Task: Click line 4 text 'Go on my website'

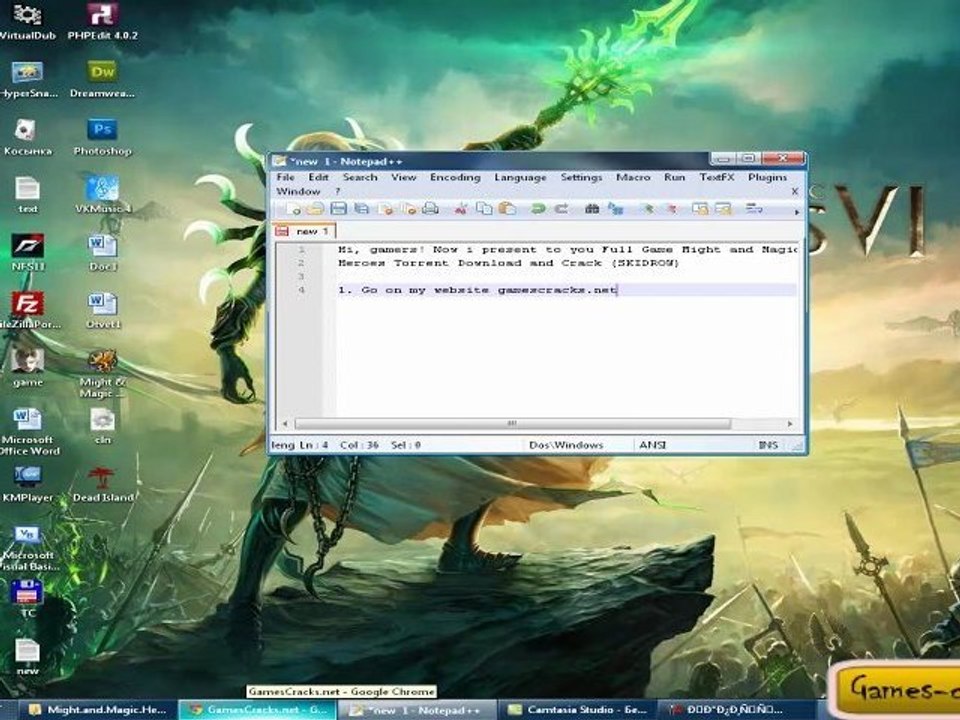Action: point(425,290)
